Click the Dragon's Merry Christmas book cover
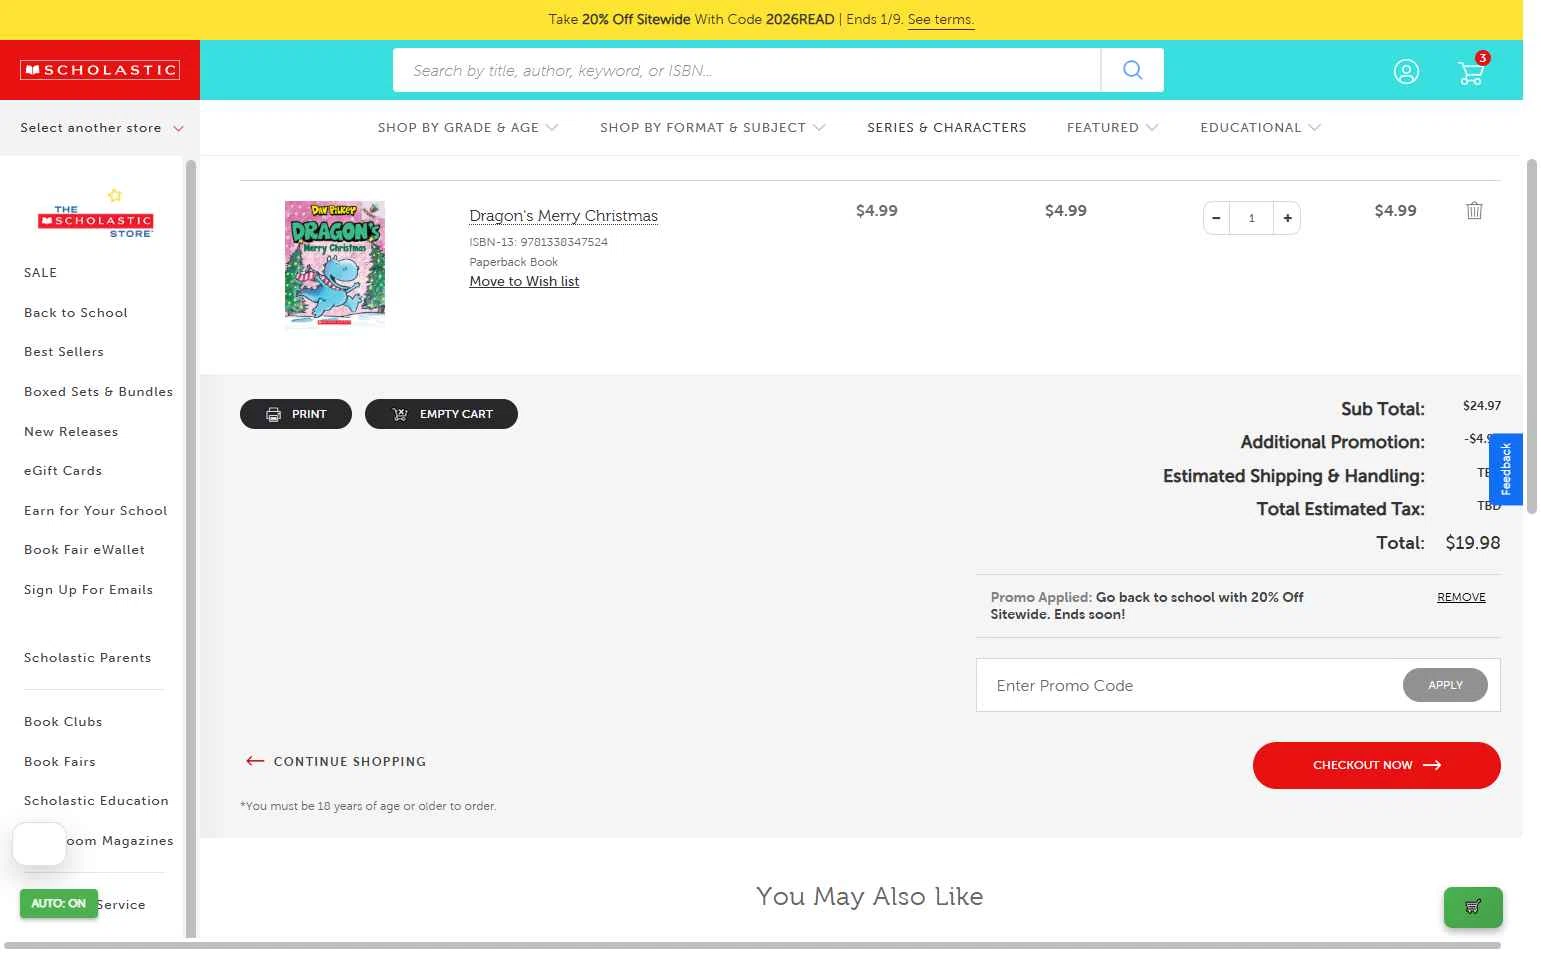1541x953 pixels. tap(335, 264)
